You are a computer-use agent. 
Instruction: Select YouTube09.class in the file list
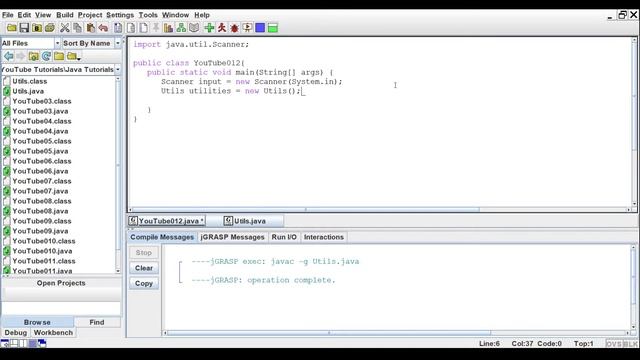[x=41, y=221]
